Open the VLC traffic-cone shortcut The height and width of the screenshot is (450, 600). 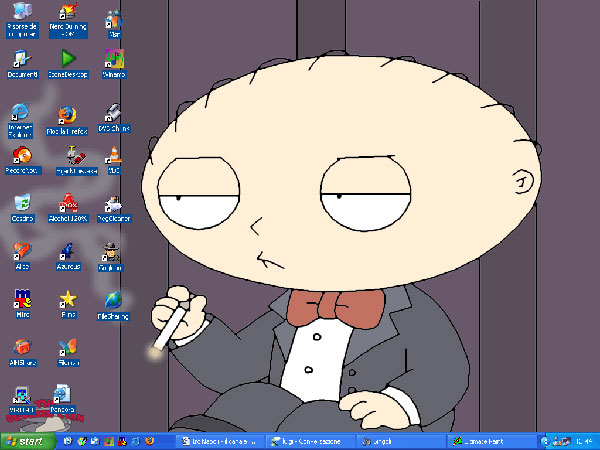(x=114, y=160)
